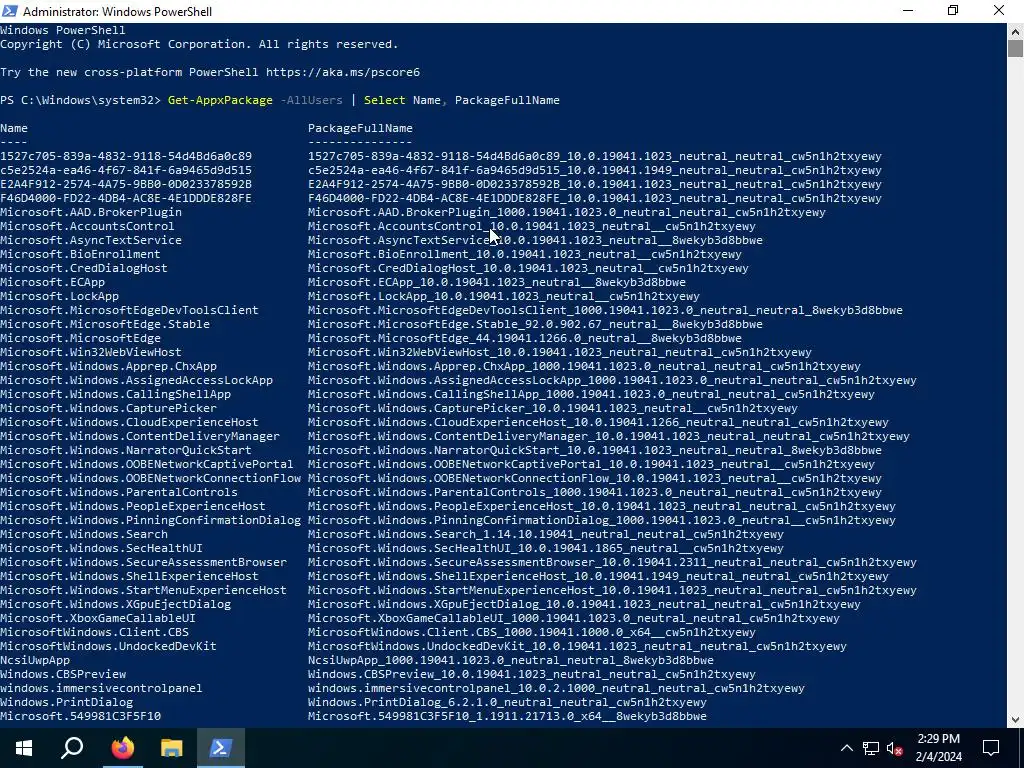Click the scrollbar down arrow
This screenshot has width=1024, height=768.
click(x=1015, y=720)
